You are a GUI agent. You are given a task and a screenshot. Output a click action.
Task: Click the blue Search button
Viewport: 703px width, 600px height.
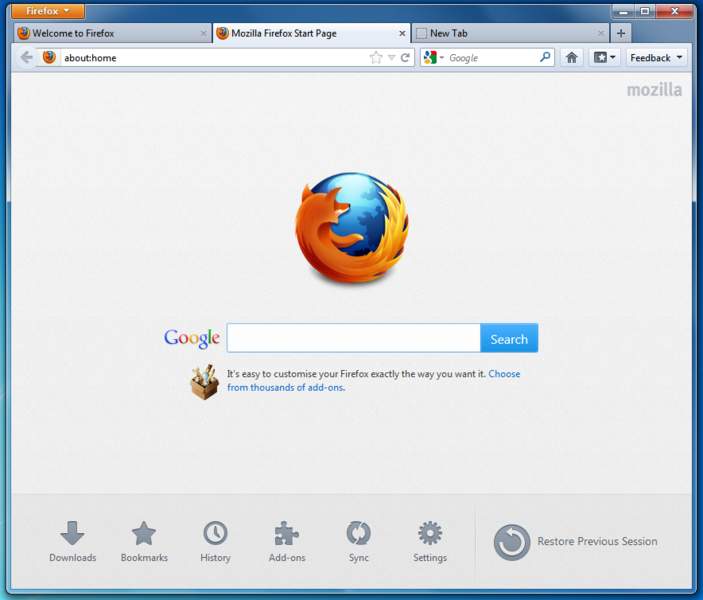pos(509,338)
